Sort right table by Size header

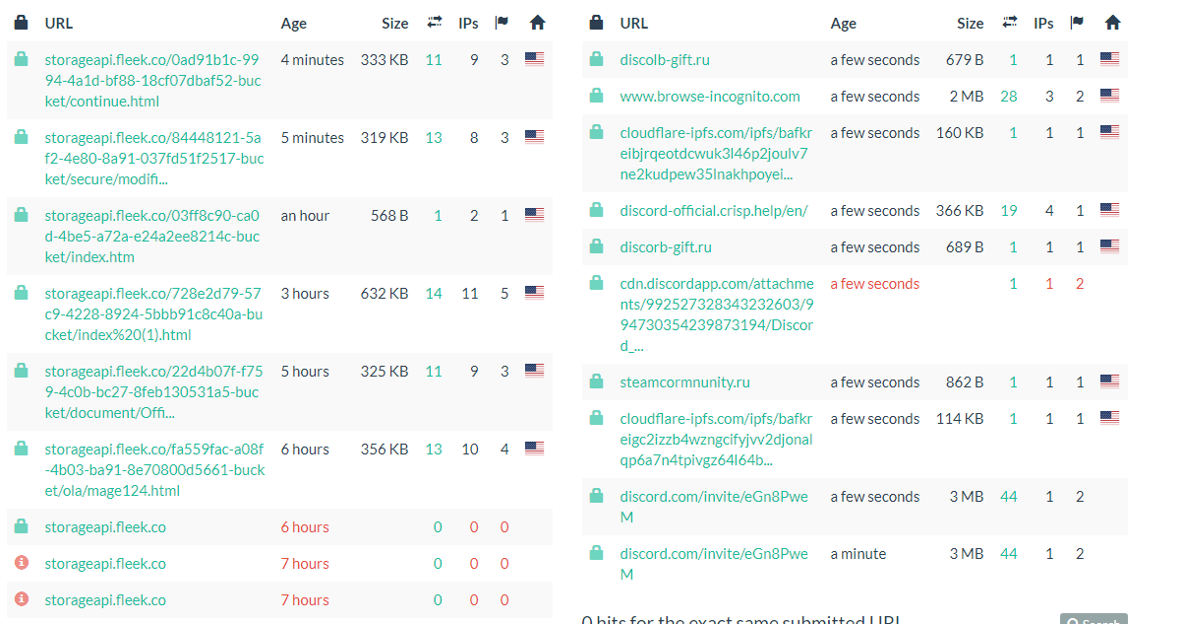point(969,23)
